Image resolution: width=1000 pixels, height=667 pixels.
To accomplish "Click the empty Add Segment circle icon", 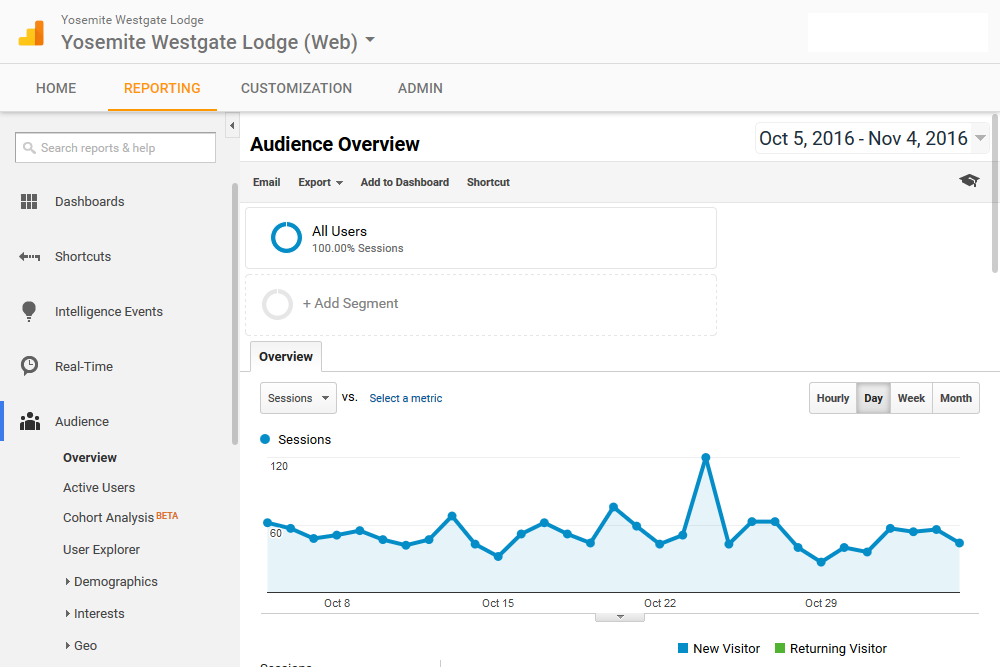I will [x=277, y=304].
